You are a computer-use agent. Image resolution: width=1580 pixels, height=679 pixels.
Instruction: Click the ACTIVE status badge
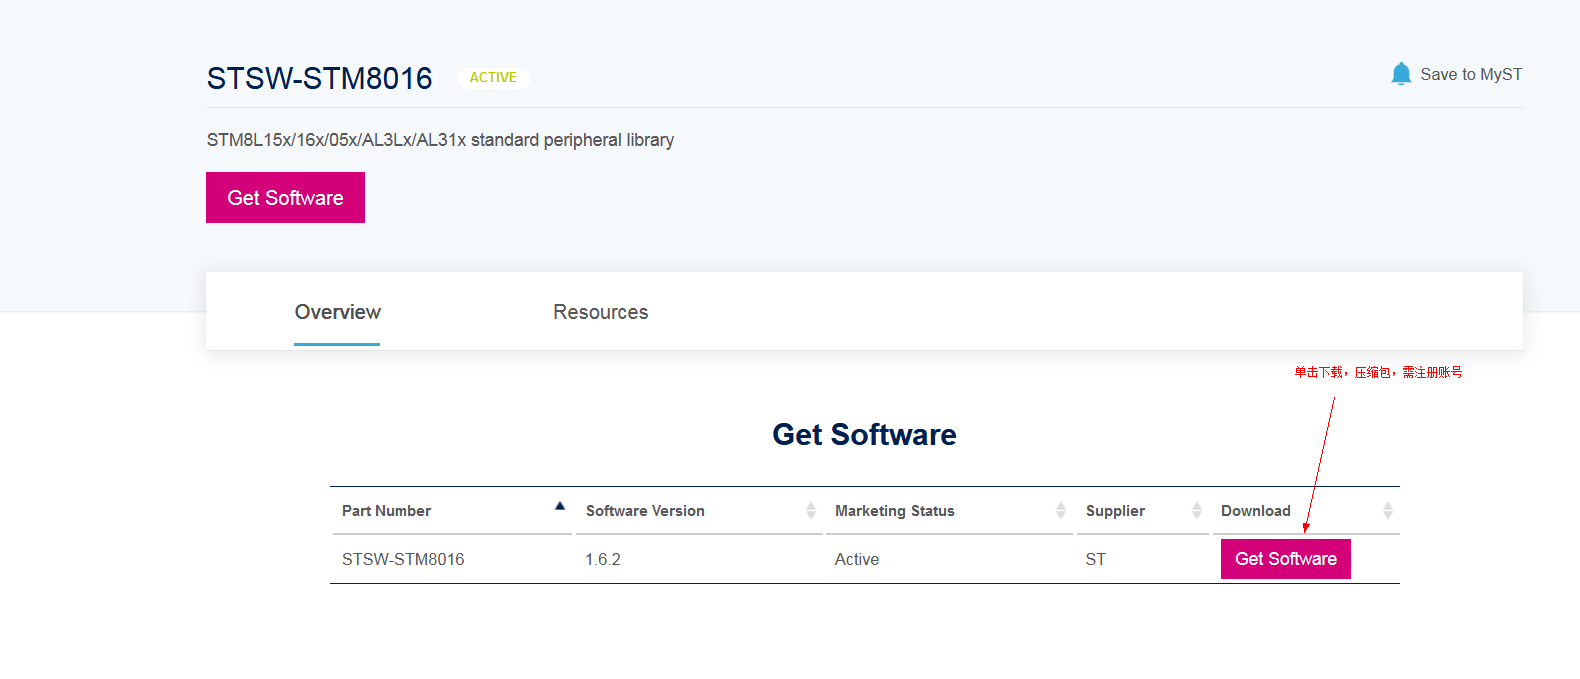pyautogui.click(x=493, y=77)
